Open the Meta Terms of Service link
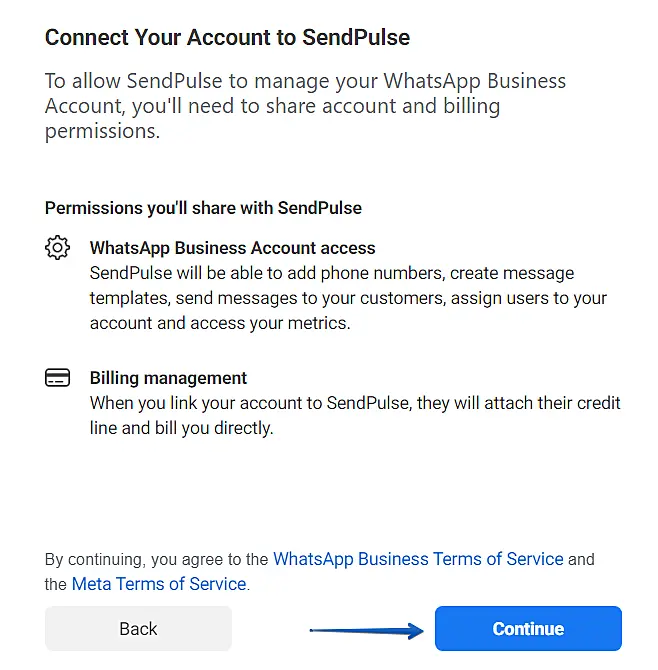The width and height of the screenshot is (658, 670). coord(159,584)
